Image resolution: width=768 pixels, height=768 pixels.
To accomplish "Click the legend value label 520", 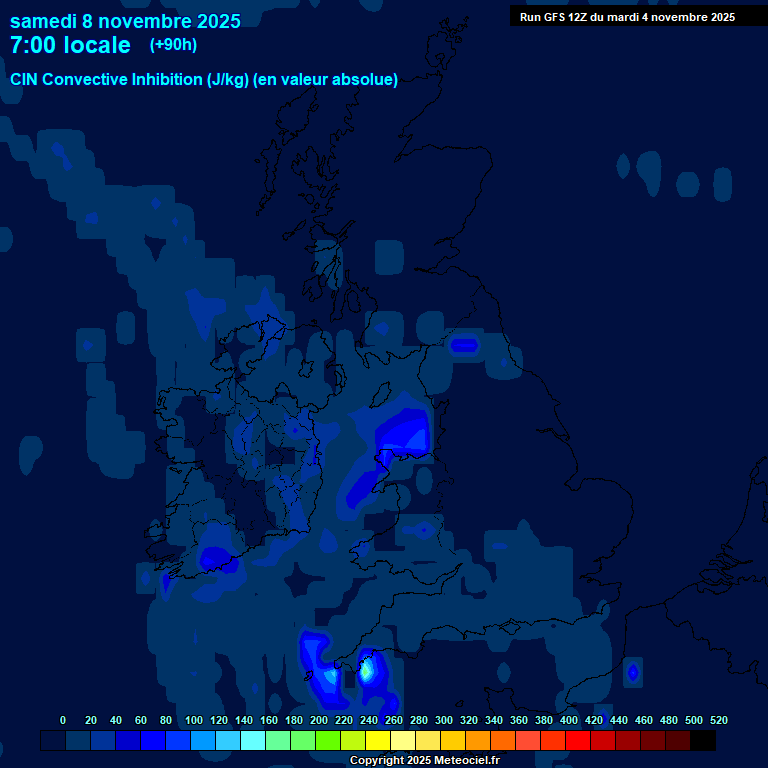I will 718,720.
